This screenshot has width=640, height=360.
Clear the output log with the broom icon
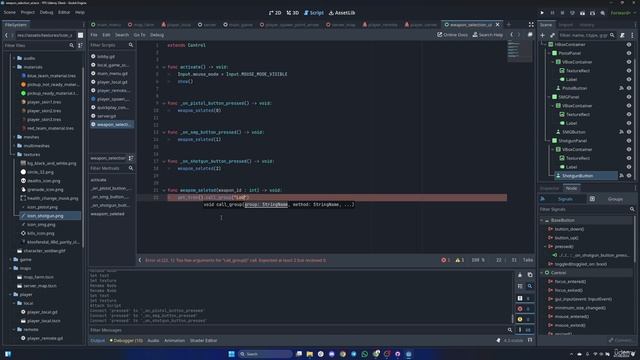tap(520, 275)
